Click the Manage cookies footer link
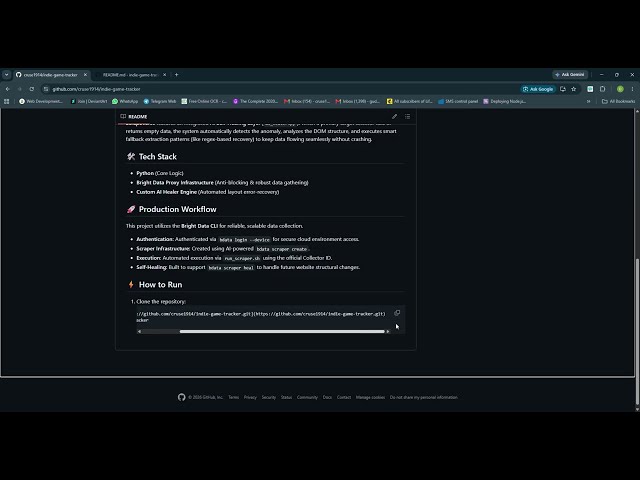640x480 pixels. 370,397
